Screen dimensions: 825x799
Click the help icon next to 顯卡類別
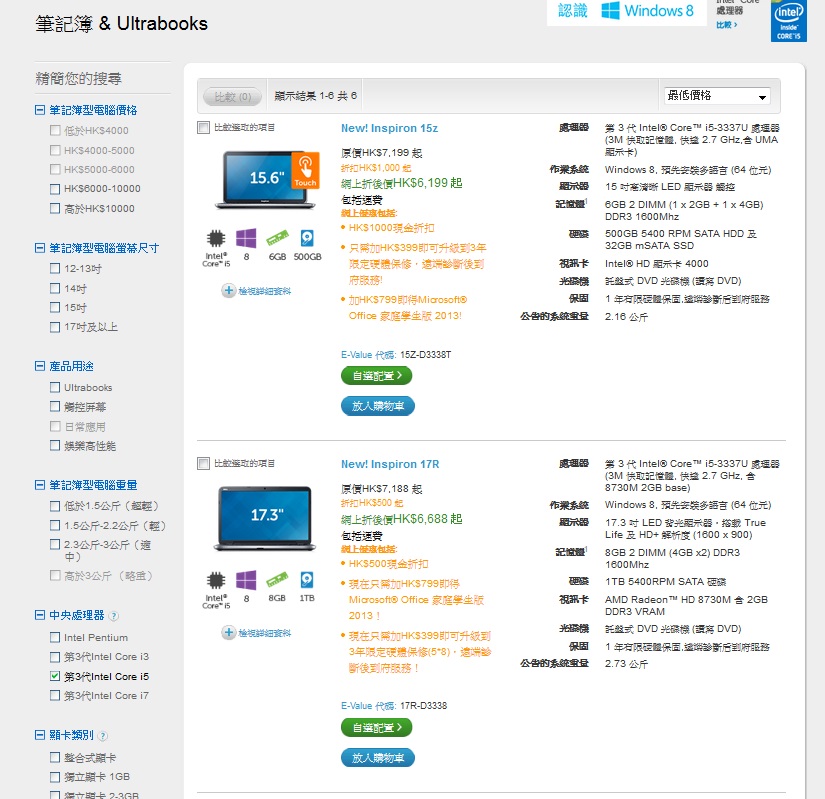(103, 736)
